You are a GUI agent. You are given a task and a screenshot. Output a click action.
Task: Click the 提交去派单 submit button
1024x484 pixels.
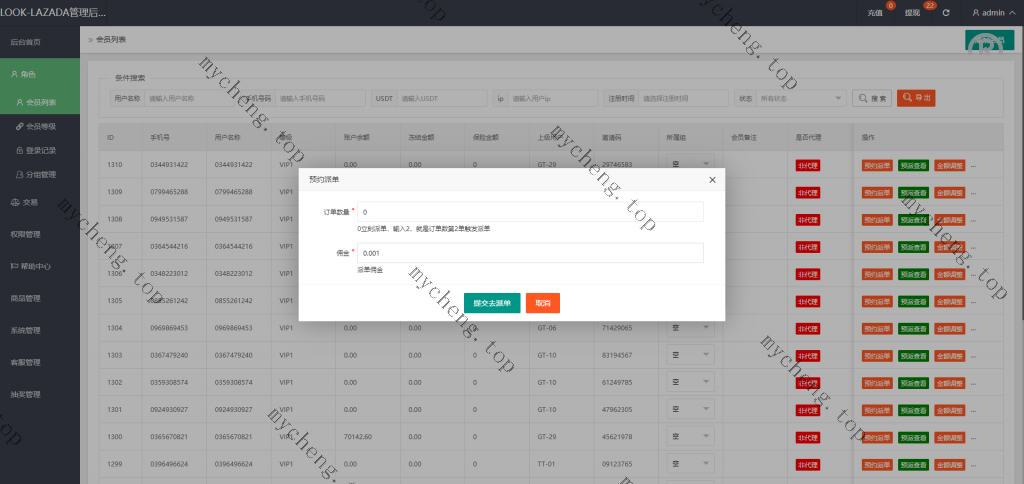(492, 303)
